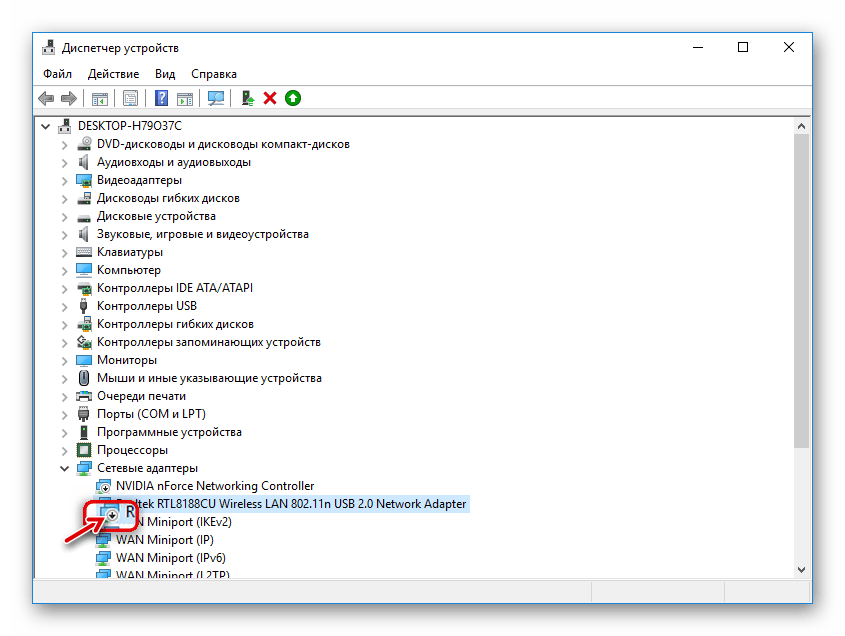
Task: Click the Контроллеры USB plug icon
Action: 84,306
